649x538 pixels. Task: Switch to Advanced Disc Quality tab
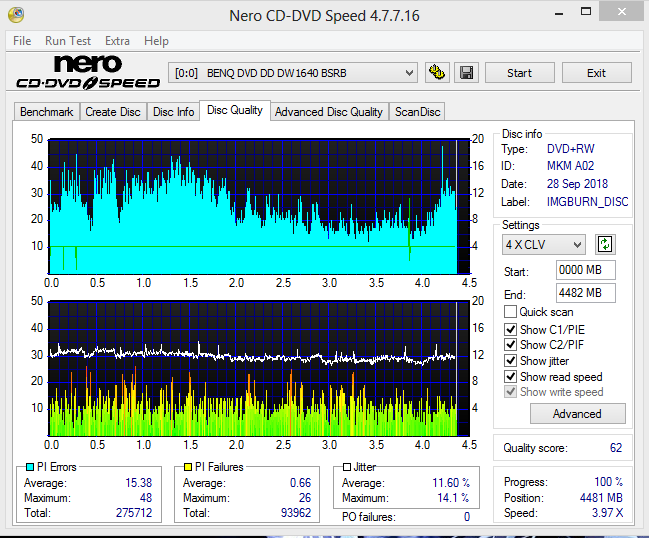click(x=329, y=112)
